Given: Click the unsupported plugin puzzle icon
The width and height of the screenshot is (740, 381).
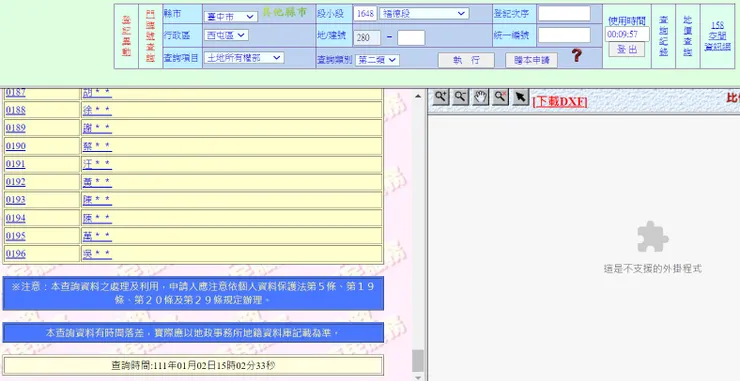Looking at the screenshot, I should [x=653, y=237].
